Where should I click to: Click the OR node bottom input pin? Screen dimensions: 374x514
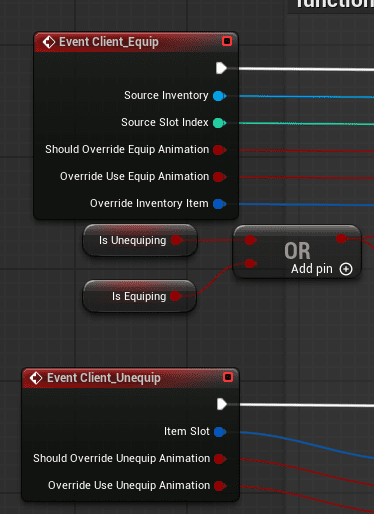(x=250, y=264)
